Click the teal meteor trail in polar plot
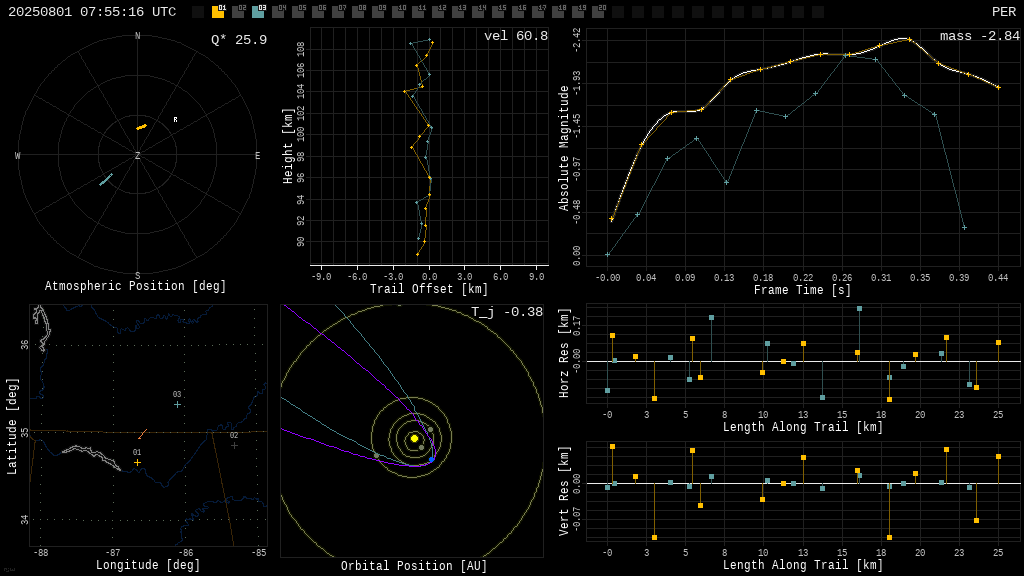1024x576 pixels. coord(106,180)
